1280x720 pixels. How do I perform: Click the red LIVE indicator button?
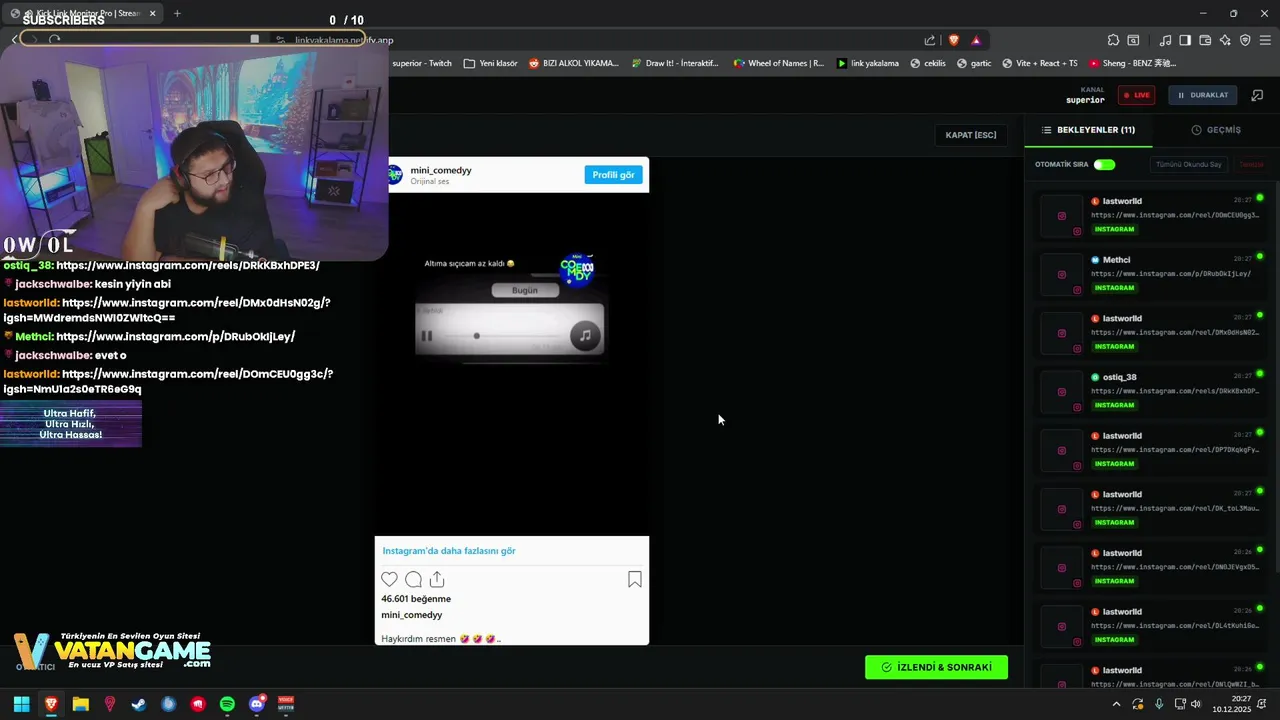point(1137,95)
